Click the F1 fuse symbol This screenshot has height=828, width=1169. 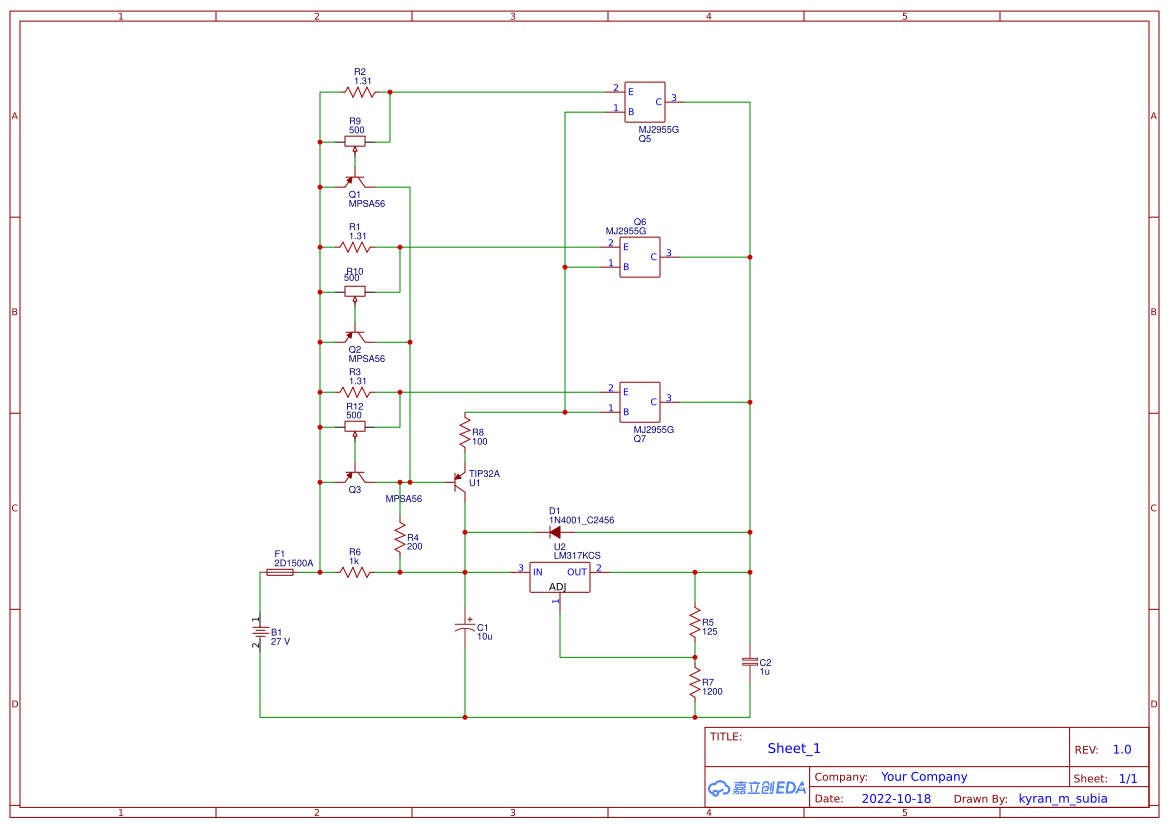point(280,573)
